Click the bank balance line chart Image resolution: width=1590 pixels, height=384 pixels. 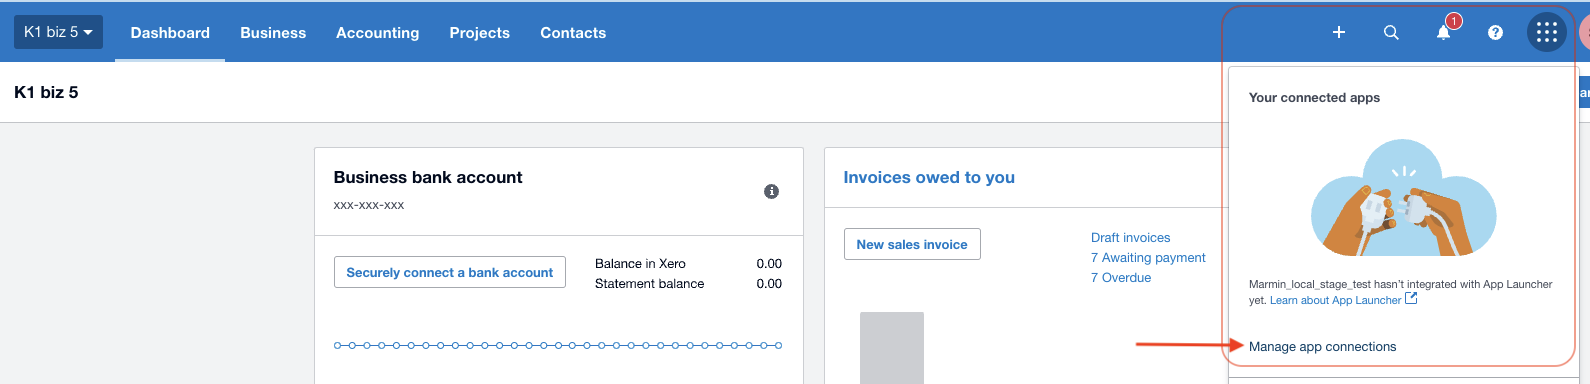(x=558, y=345)
